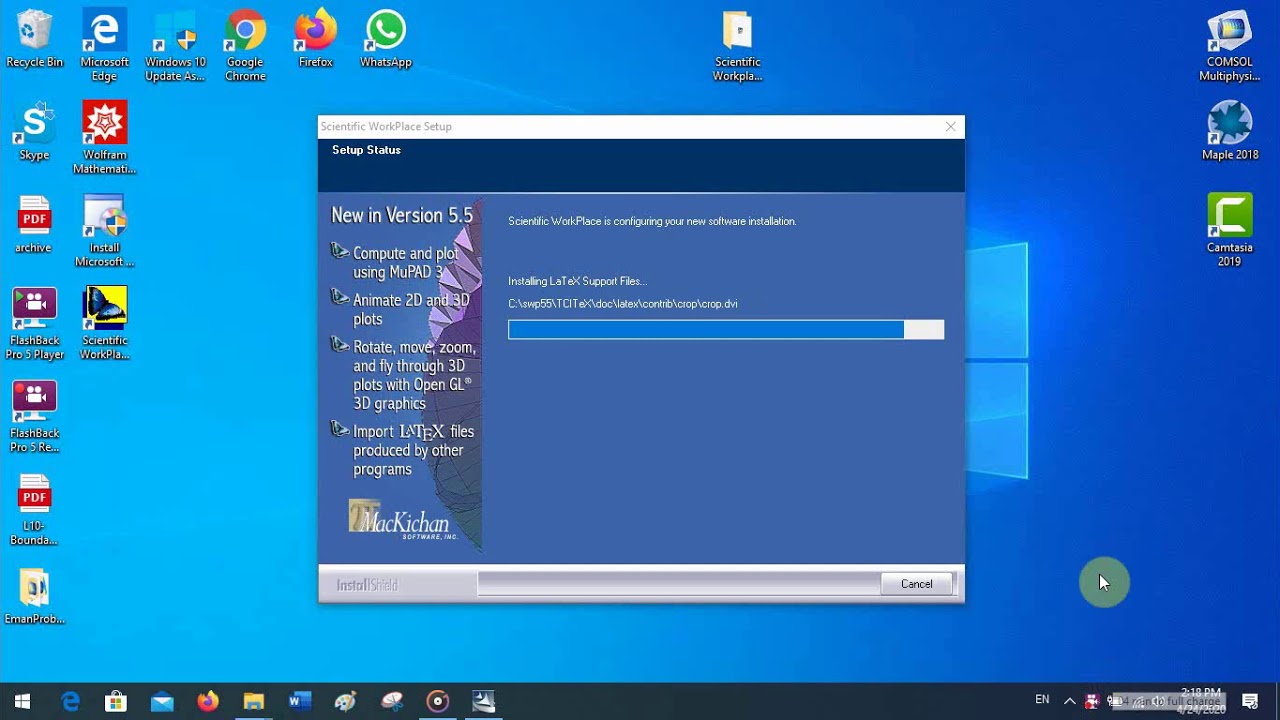
Task: Switch to the setup installer taskbar icon
Action: [484, 701]
